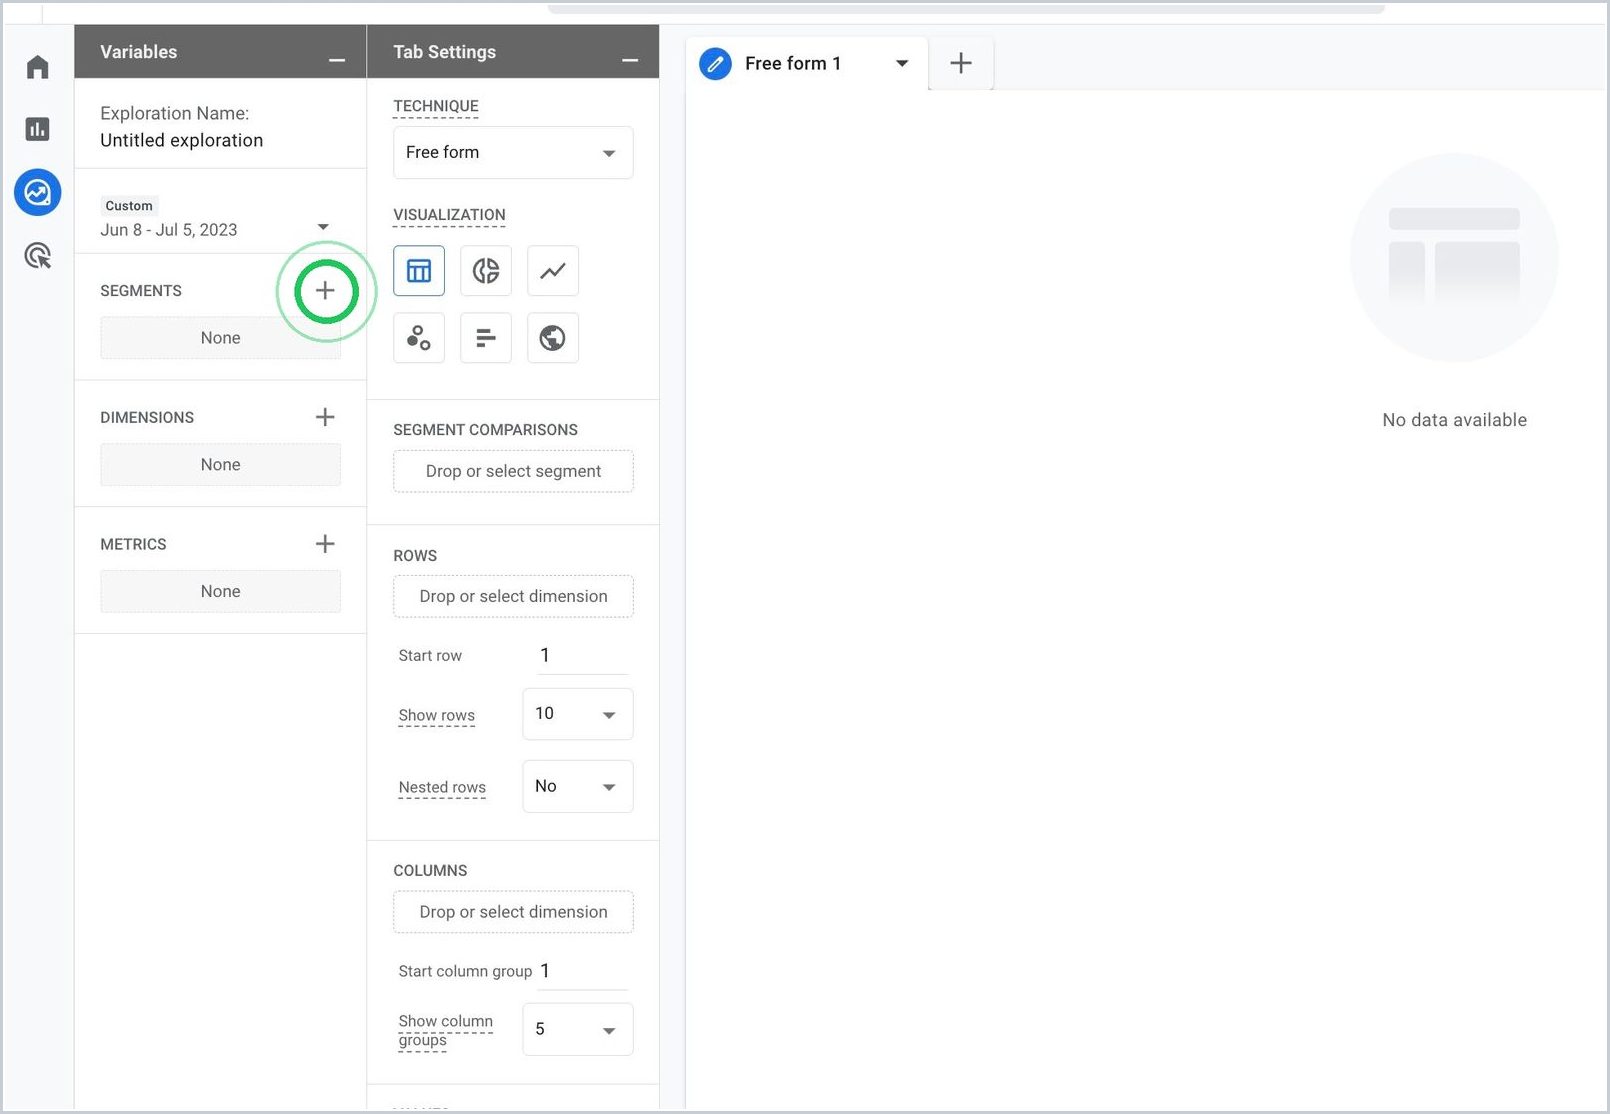Click the TECHNIQUE label
The height and width of the screenshot is (1114, 1610).
point(436,106)
